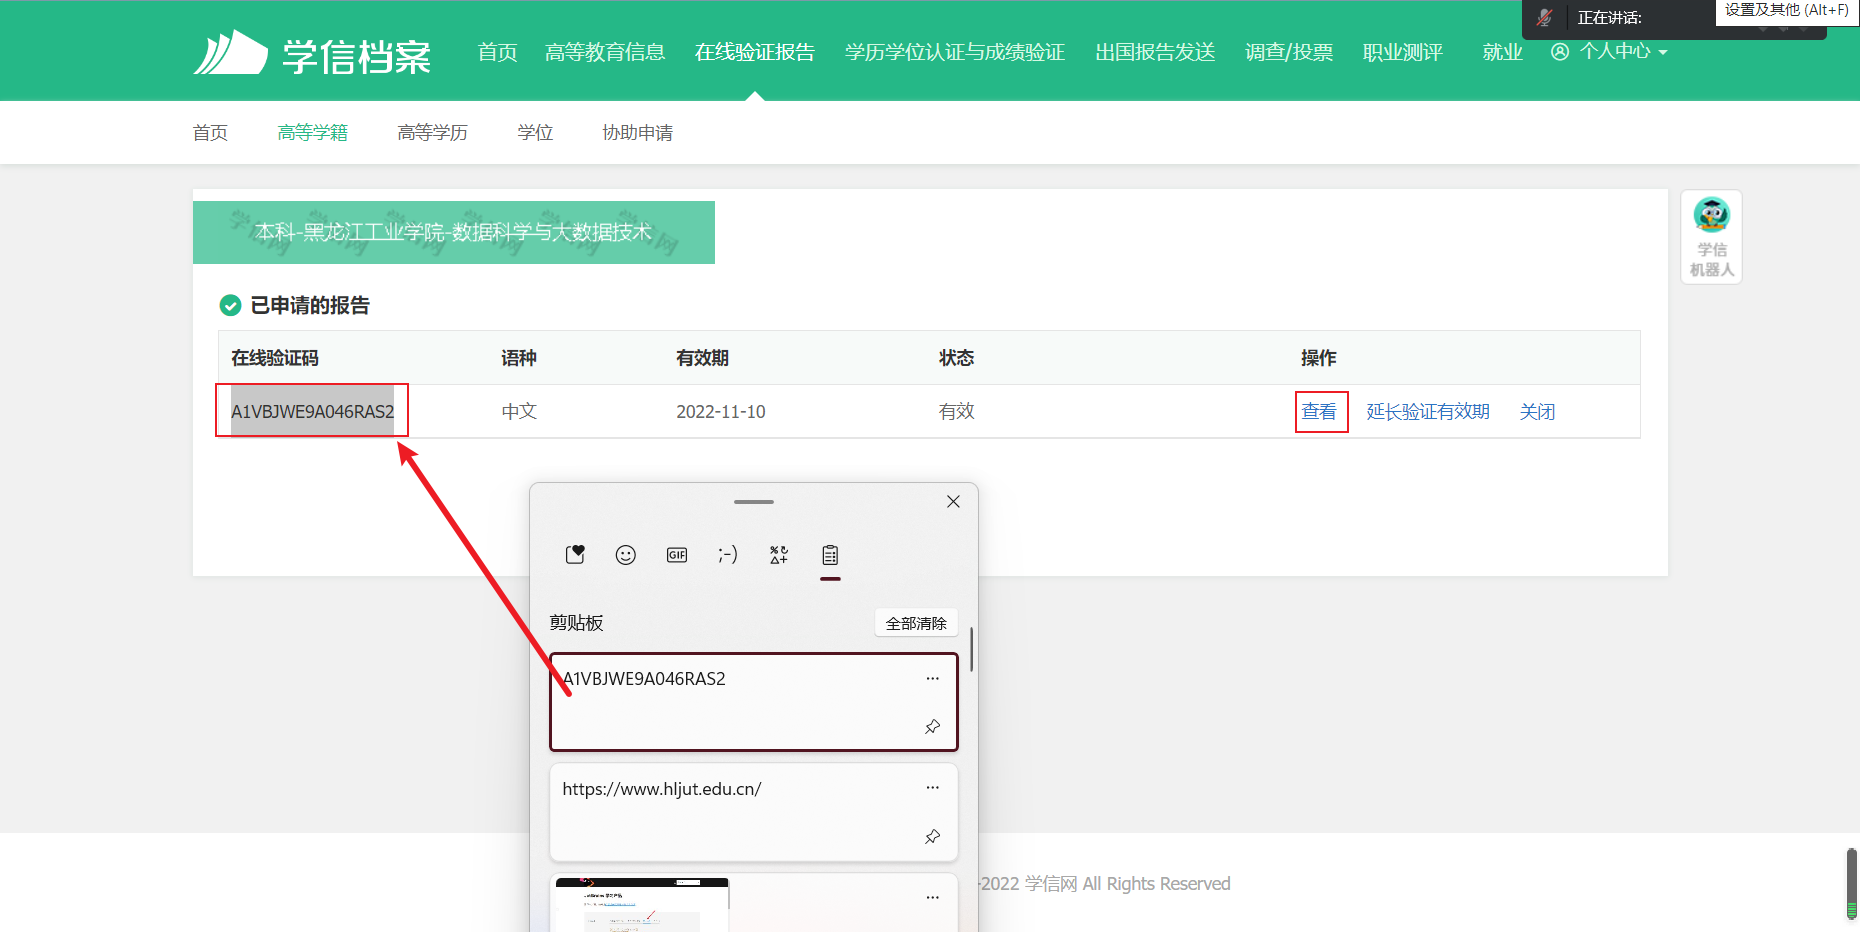1860x932 pixels.
Task: Close the clipboard panel with X
Action: click(x=953, y=502)
